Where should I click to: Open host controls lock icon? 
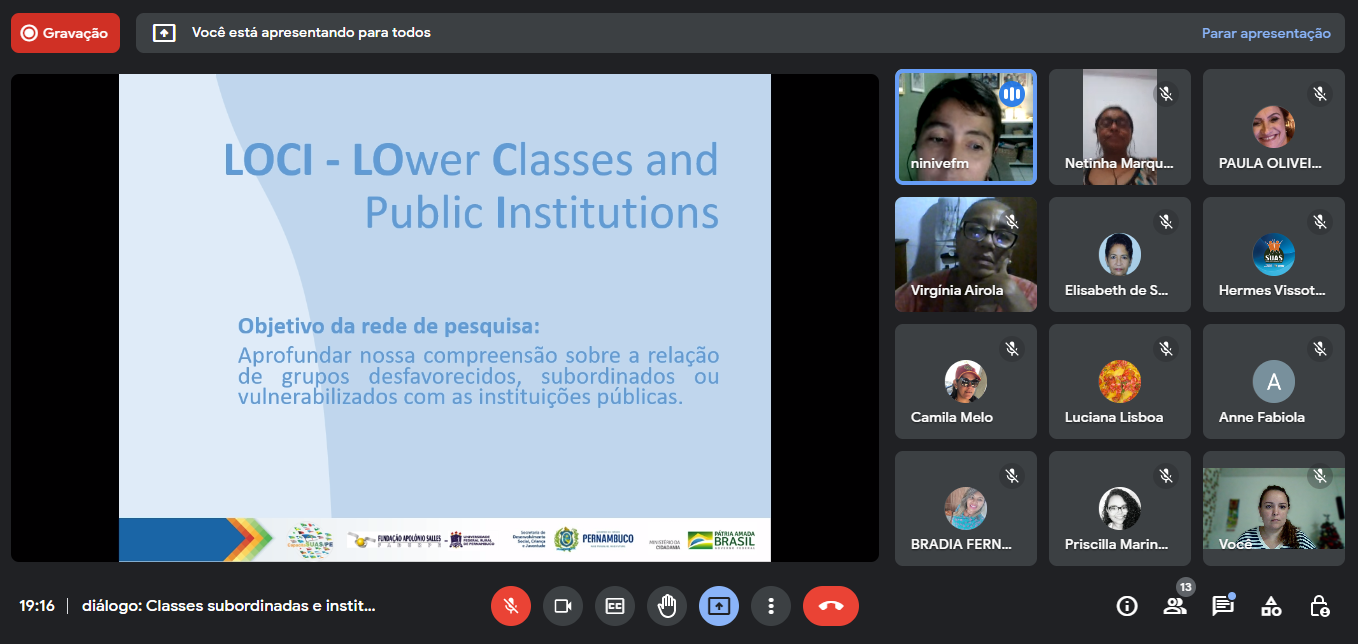click(x=1319, y=606)
